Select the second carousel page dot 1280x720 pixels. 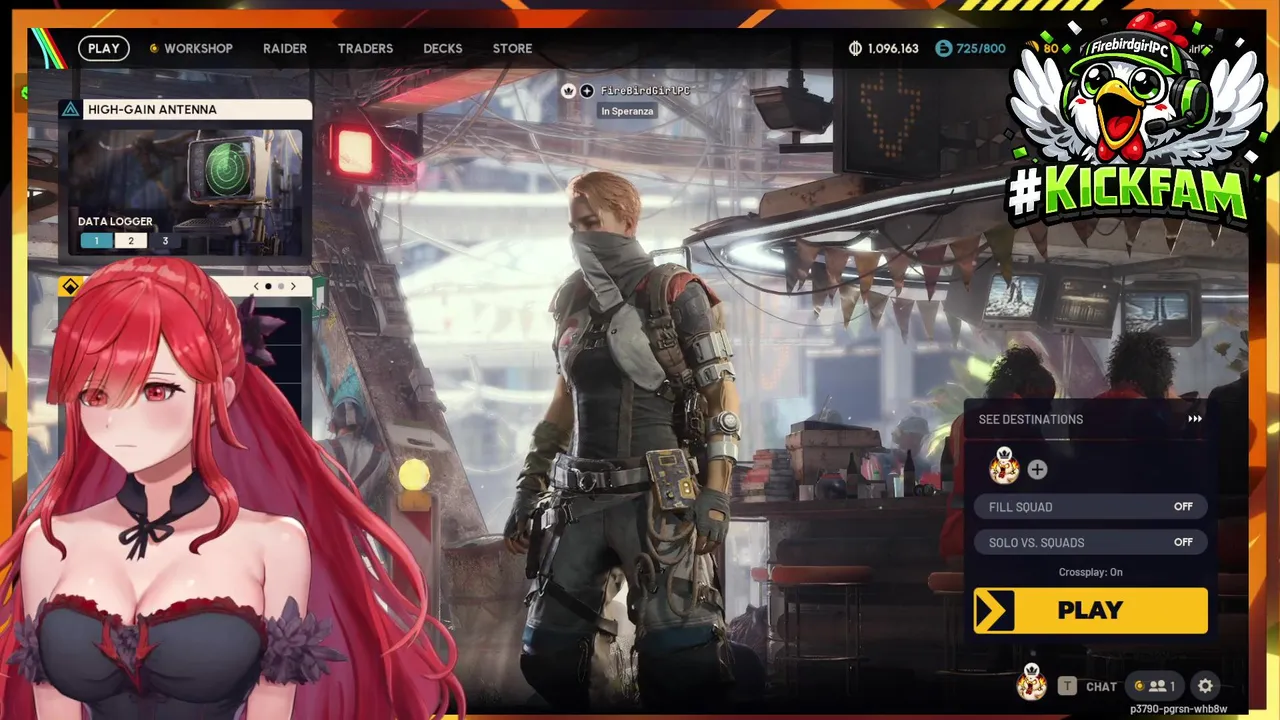(281, 286)
